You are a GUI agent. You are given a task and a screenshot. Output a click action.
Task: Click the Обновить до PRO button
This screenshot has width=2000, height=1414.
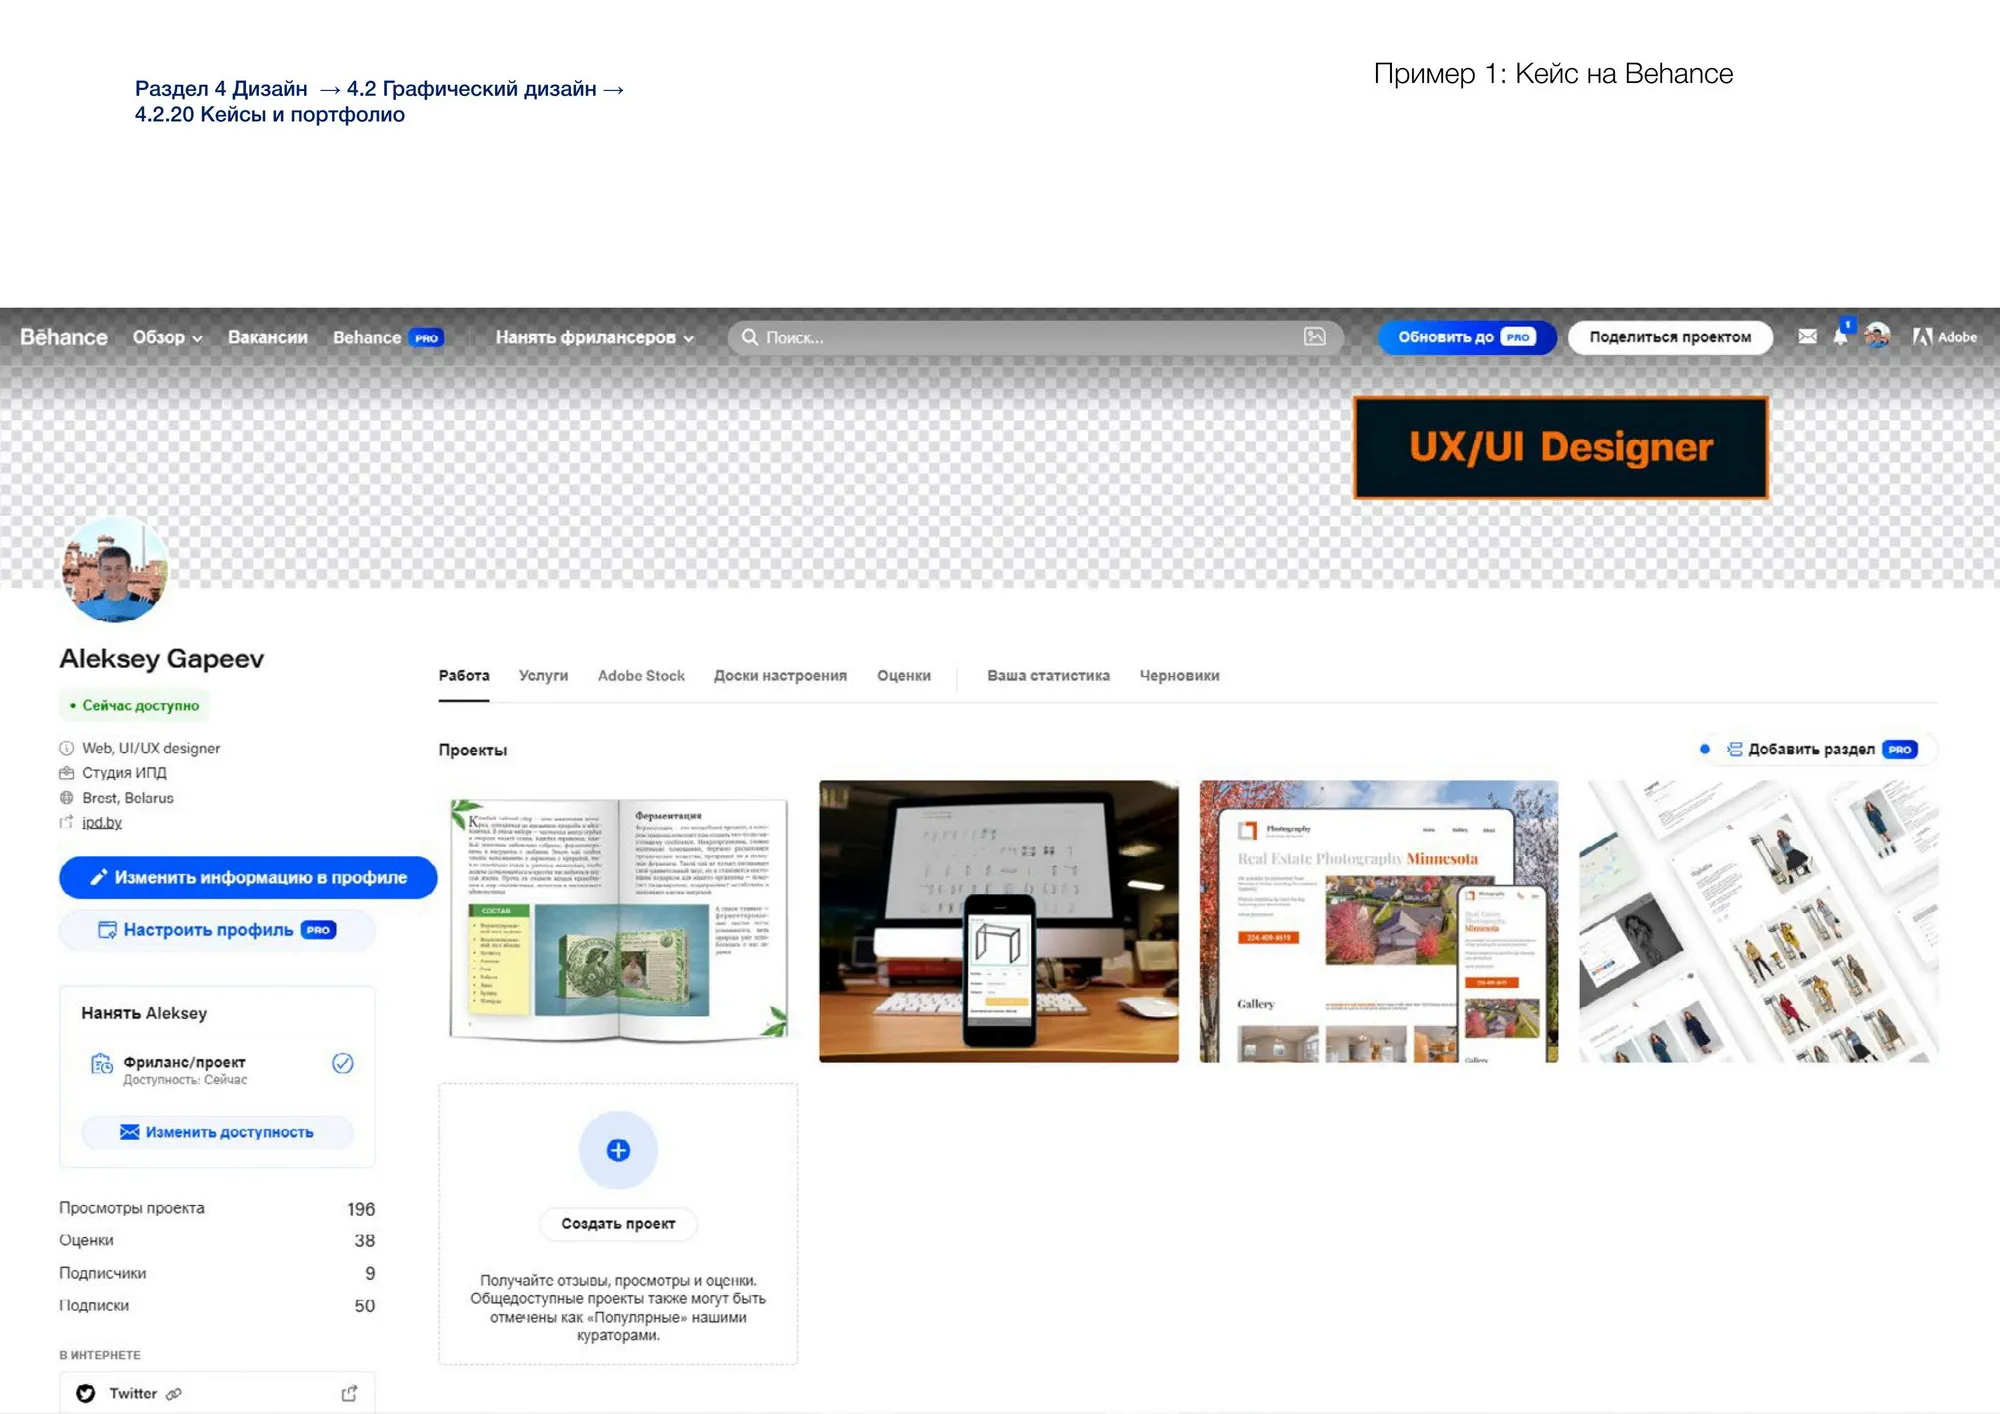point(1466,337)
